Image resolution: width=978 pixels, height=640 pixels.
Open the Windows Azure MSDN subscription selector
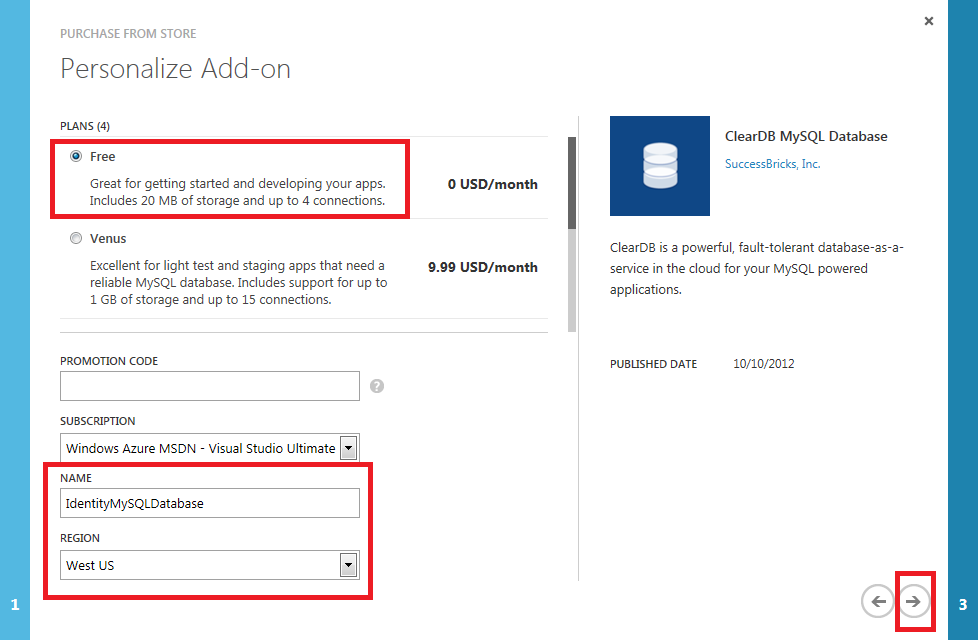[200, 447]
